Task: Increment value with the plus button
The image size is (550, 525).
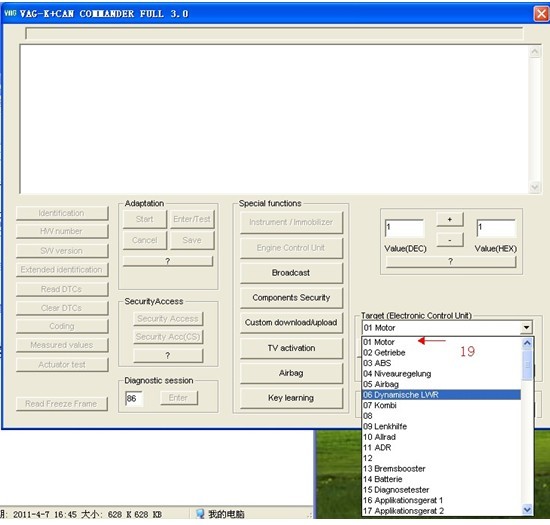Action: (x=450, y=220)
